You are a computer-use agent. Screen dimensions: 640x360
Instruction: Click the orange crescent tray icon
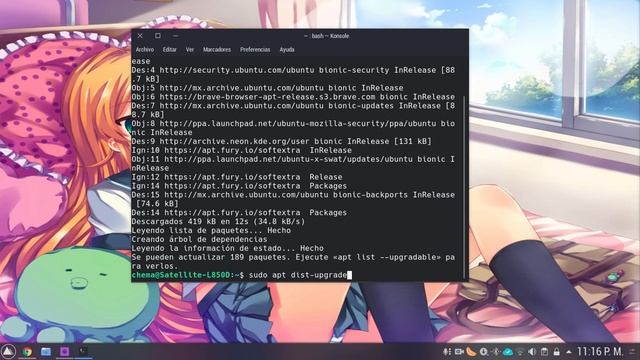pos(471,351)
